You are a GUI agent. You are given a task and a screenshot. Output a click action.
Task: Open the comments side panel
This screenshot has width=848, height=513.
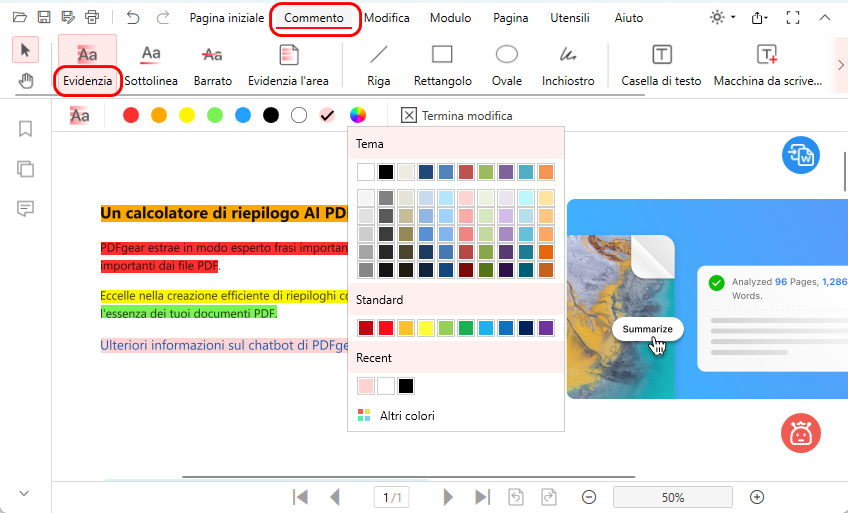(25, 209)
